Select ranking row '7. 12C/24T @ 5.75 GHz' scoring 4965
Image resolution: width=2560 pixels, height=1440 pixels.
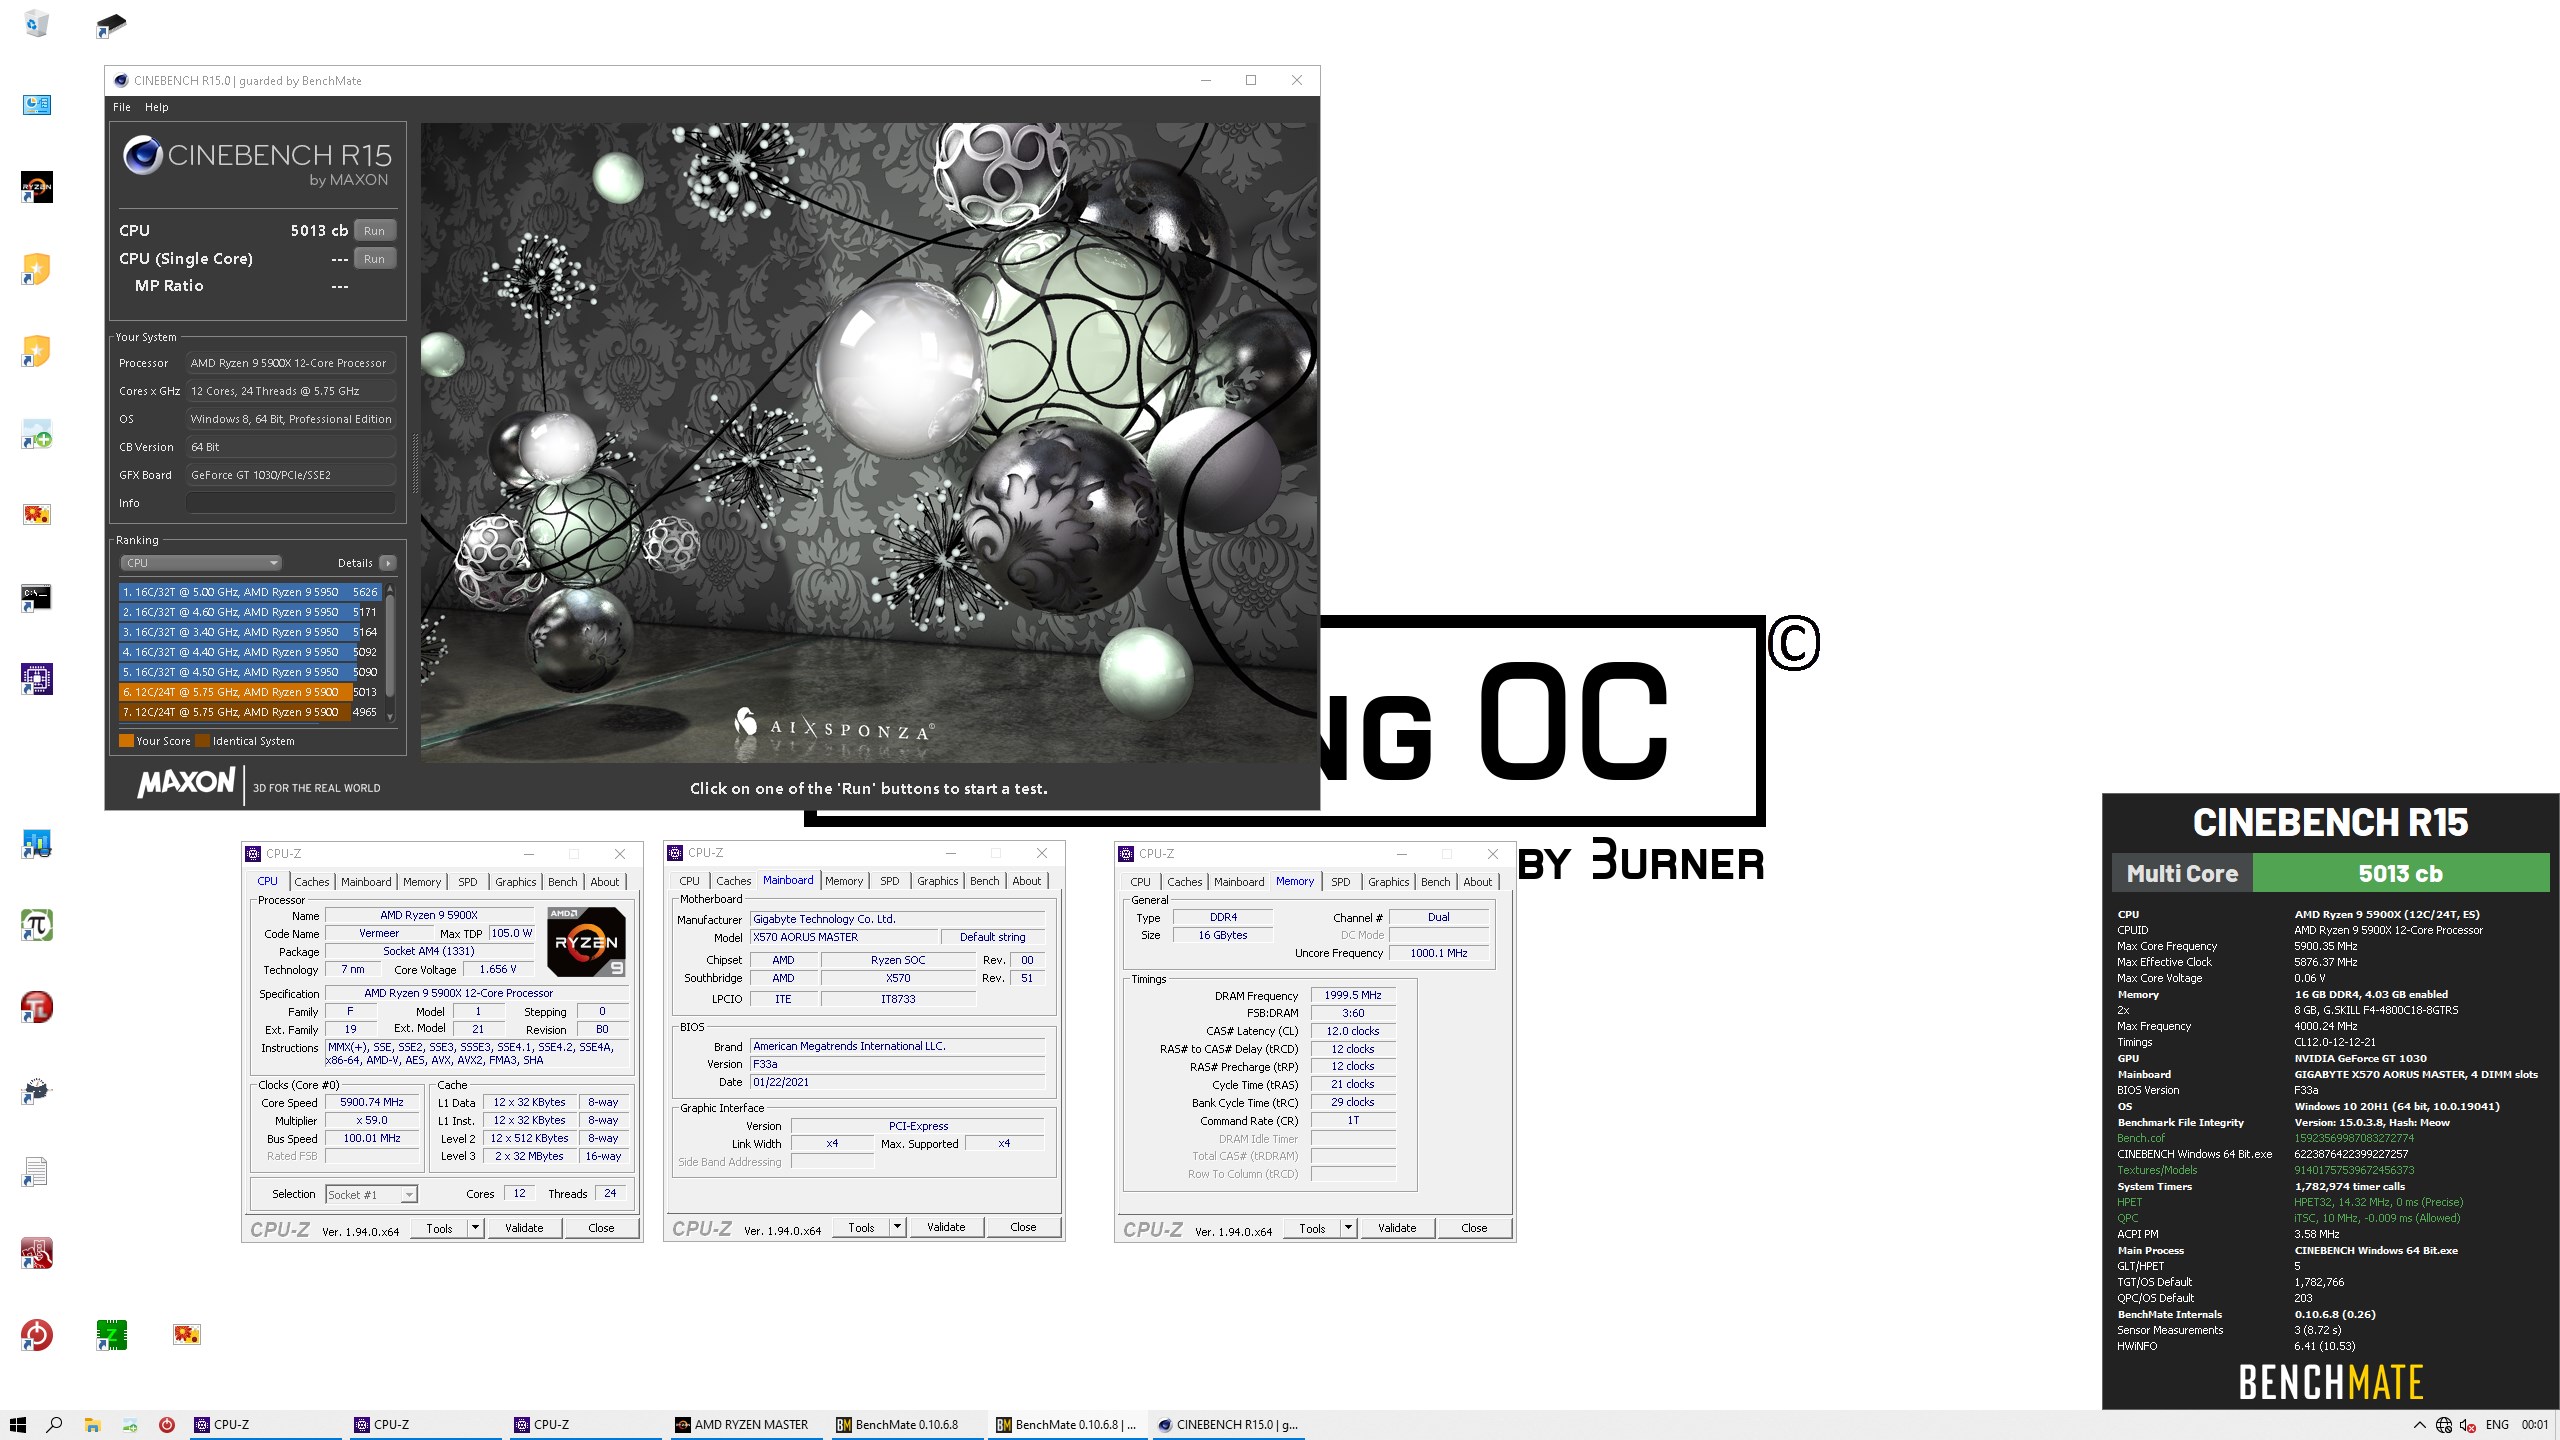click(x=249, y=712)
